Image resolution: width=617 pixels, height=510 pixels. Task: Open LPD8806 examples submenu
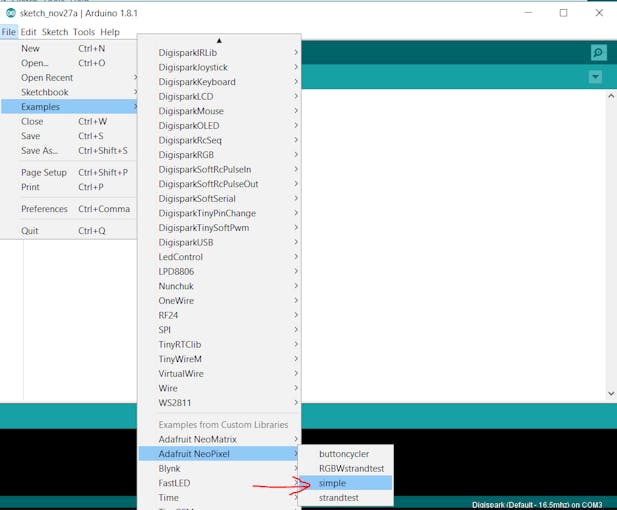pos(219,271)
